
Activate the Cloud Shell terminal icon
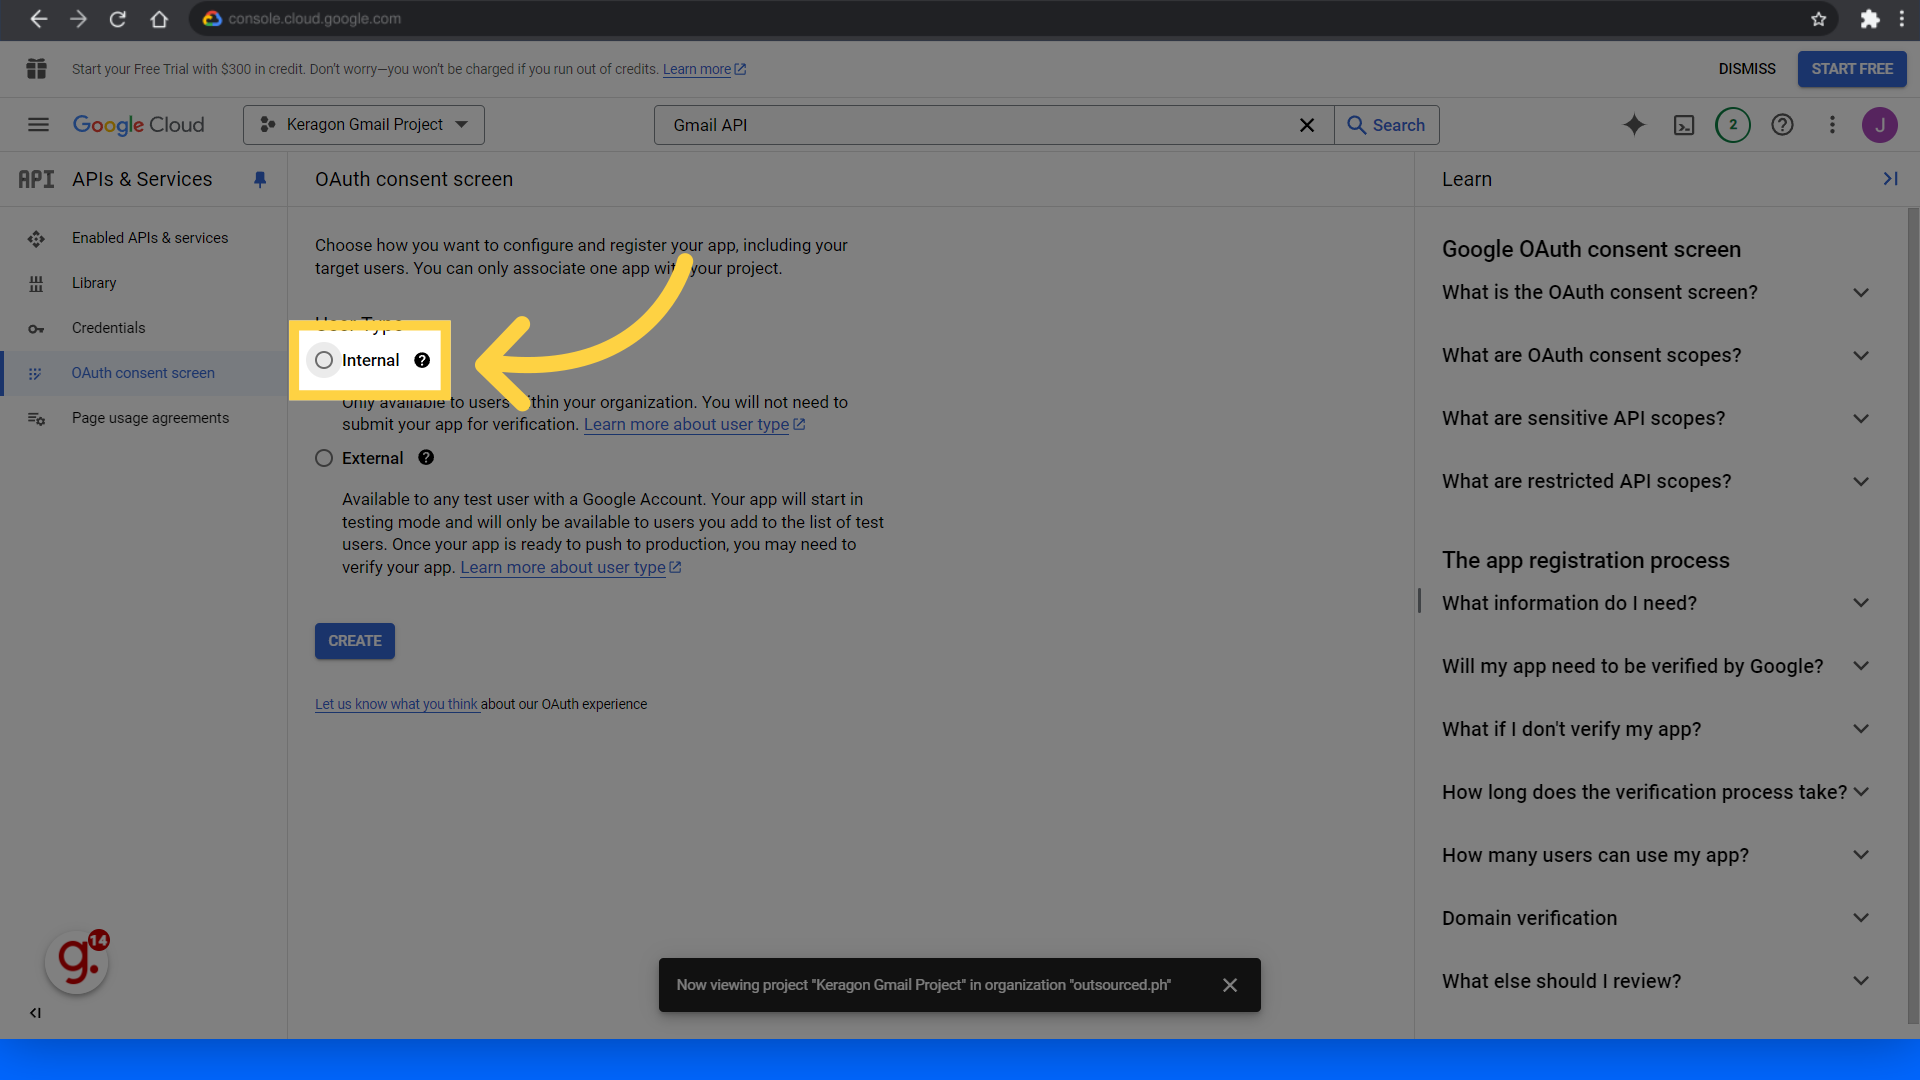coord(1684,125)
